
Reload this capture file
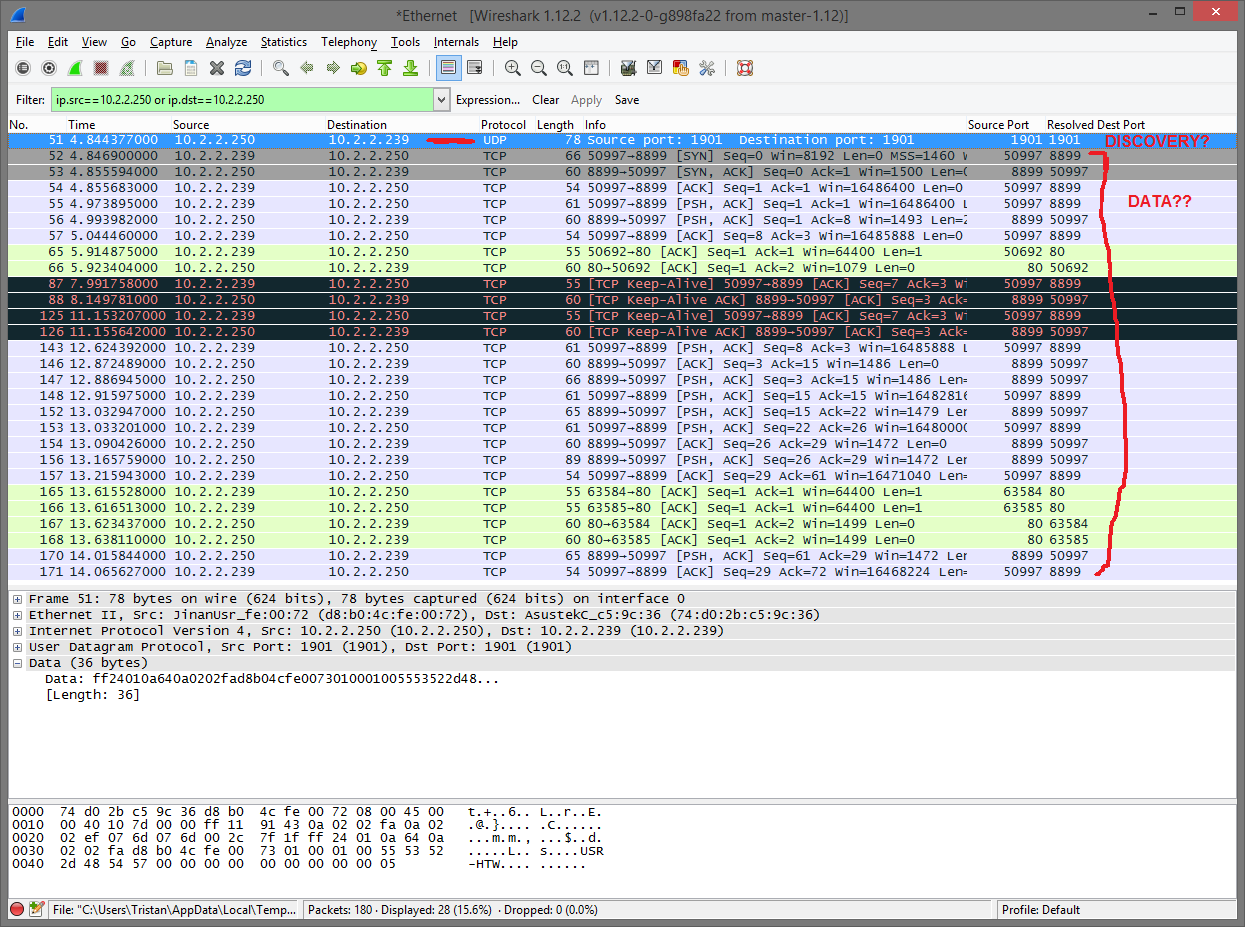click(x=243, y=68)
